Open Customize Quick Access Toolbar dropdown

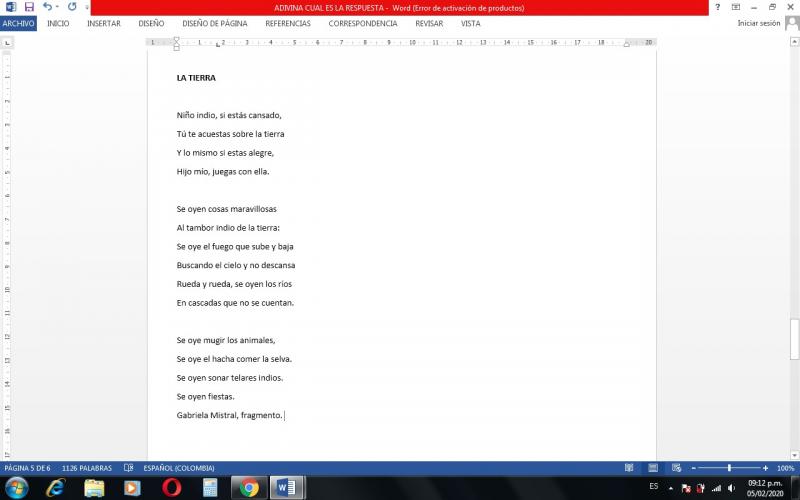[87, 8]
